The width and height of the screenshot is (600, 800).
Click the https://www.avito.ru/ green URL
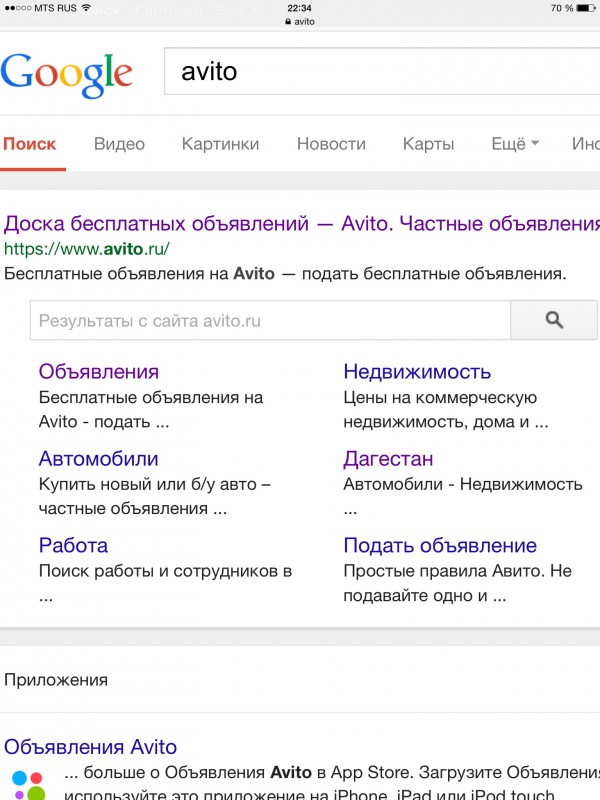pos(86,248)
